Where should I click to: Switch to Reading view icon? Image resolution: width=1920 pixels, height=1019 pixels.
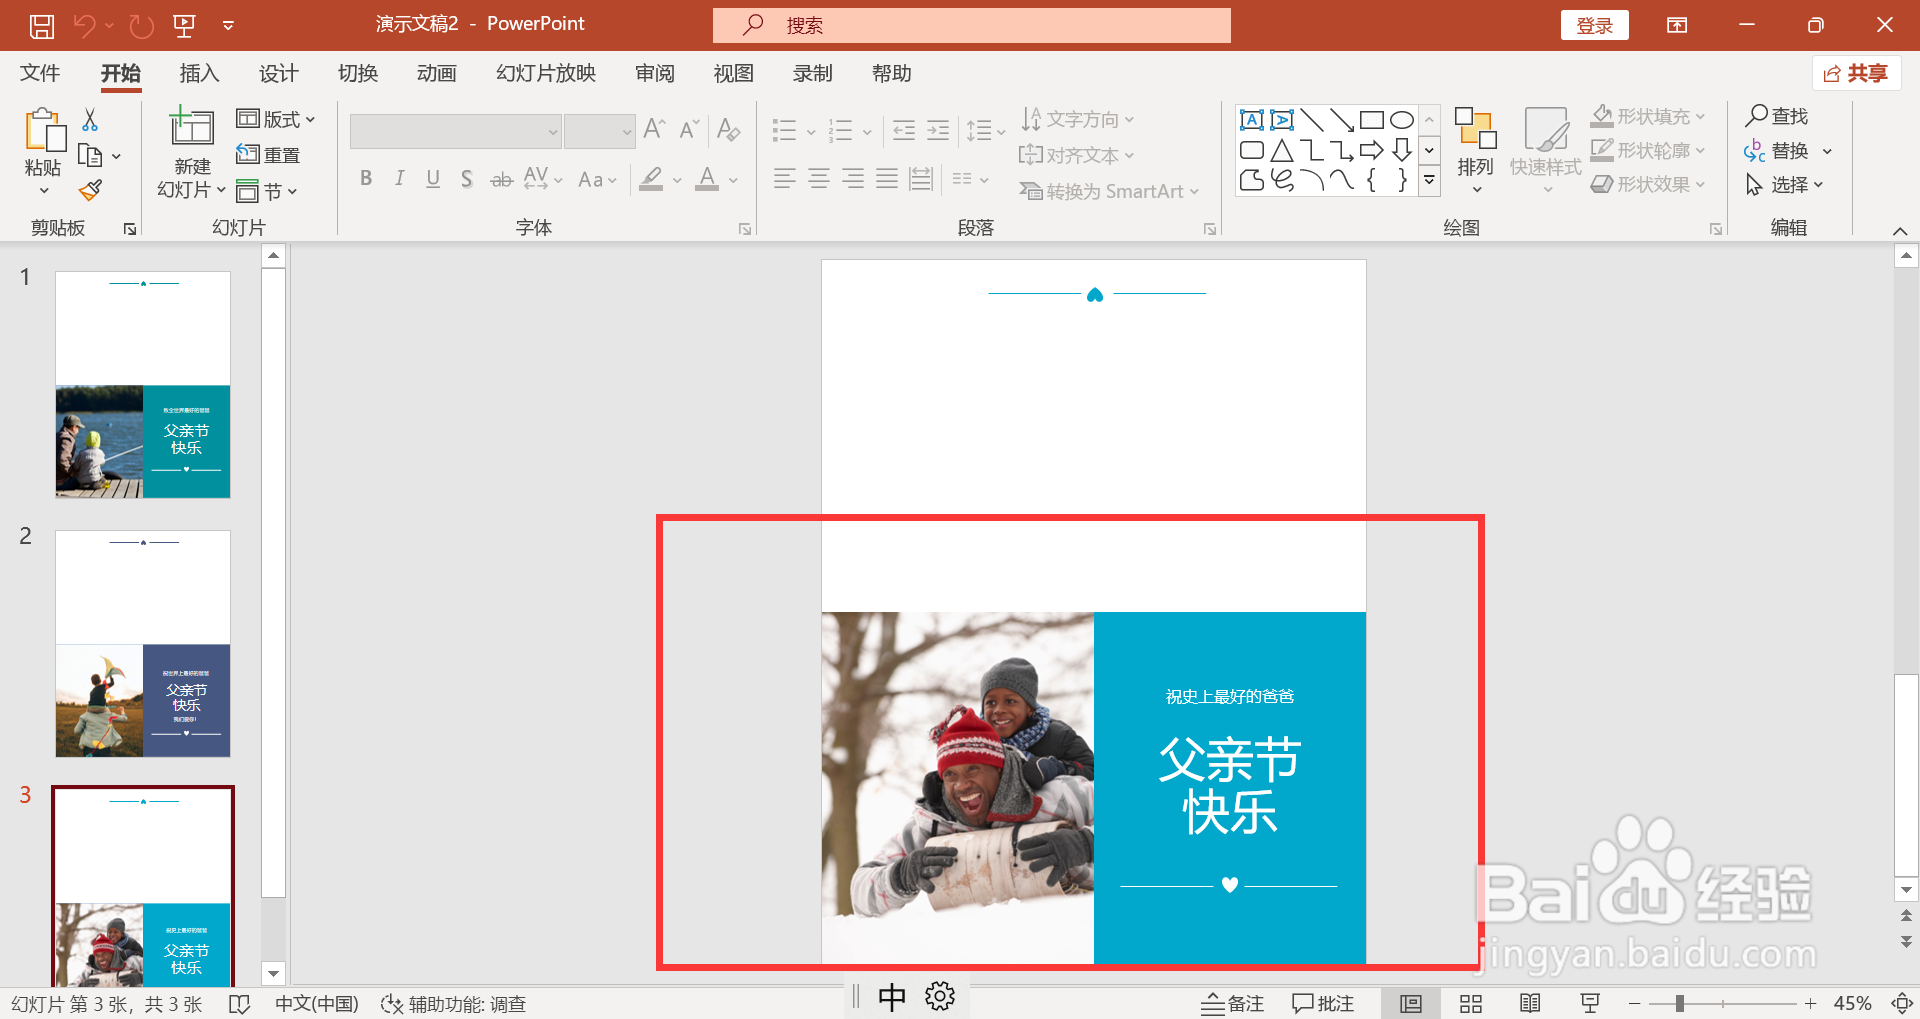[1530, 1003]
